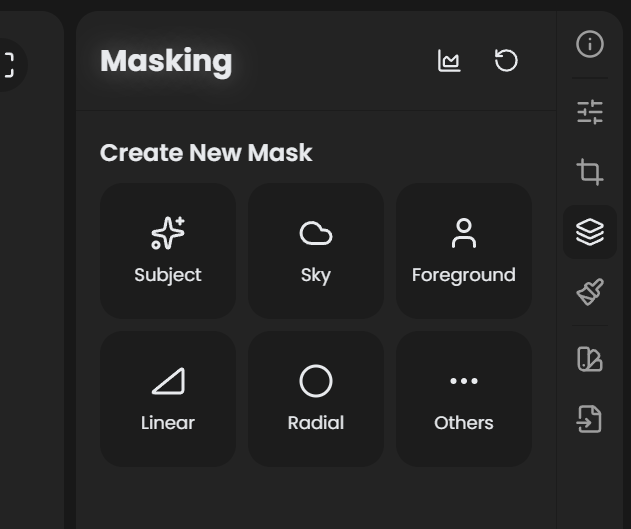Viewport: 631px width, 529px height.
Task: Open the presets swatch icon in sidebar
Action: click(590, 359)
